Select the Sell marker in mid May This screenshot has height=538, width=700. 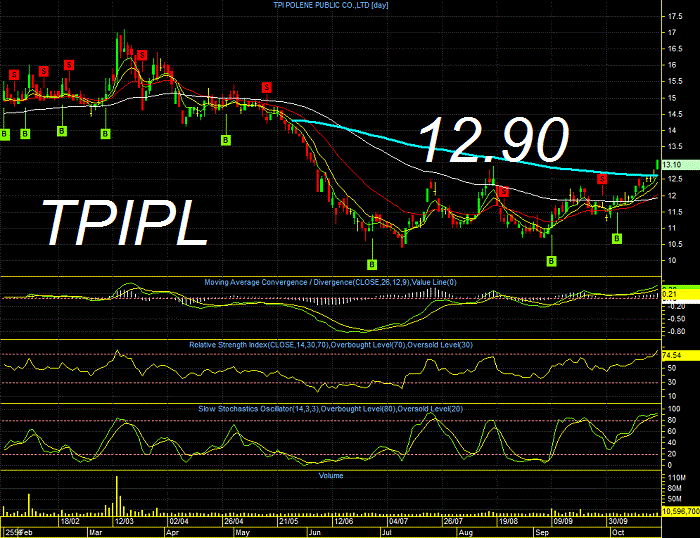click(267, 87)
